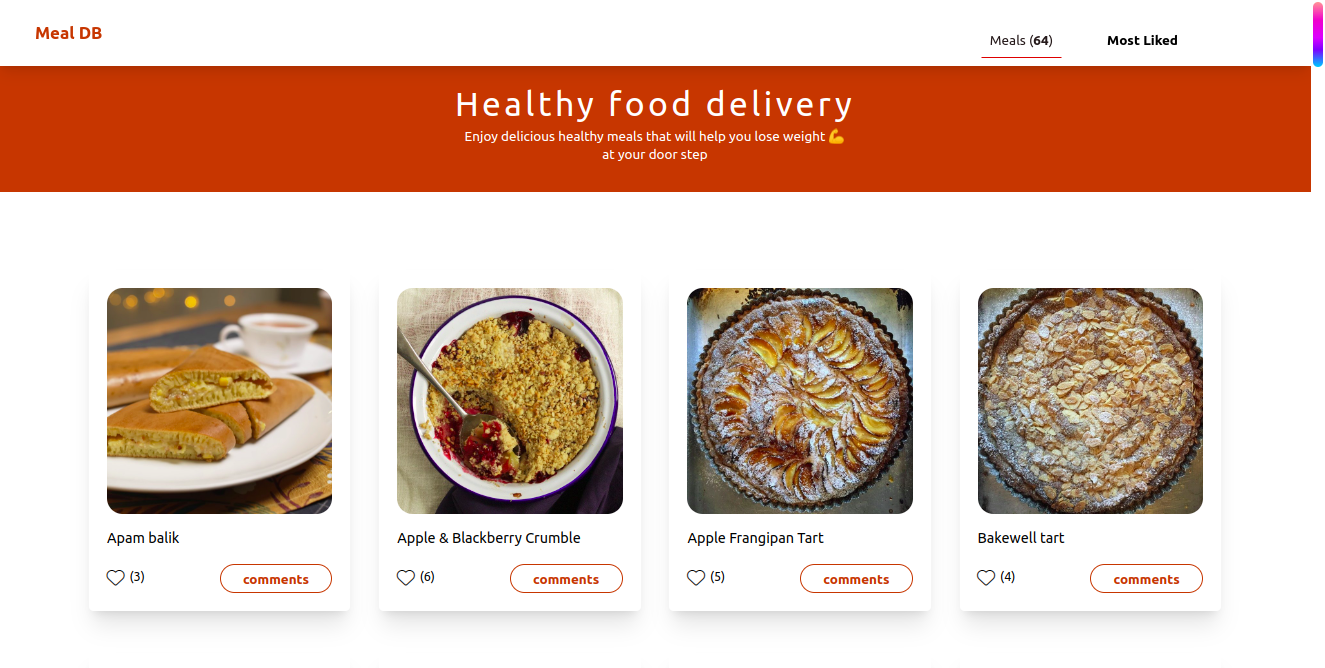Click the heart icon for Apple Frangipan Tart
This screenshot has width=1325, height=668.
[x=696, y=577]
